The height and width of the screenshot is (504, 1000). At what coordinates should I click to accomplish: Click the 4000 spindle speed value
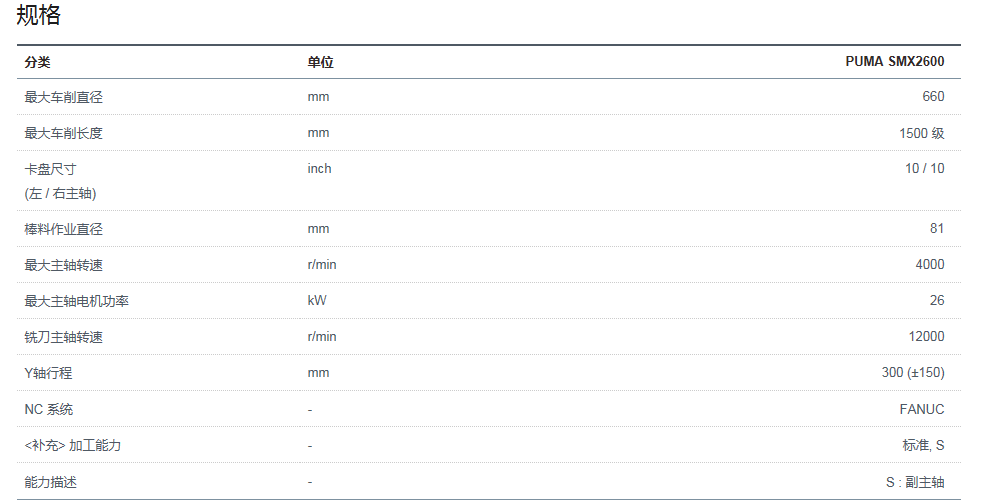point(930,264)
